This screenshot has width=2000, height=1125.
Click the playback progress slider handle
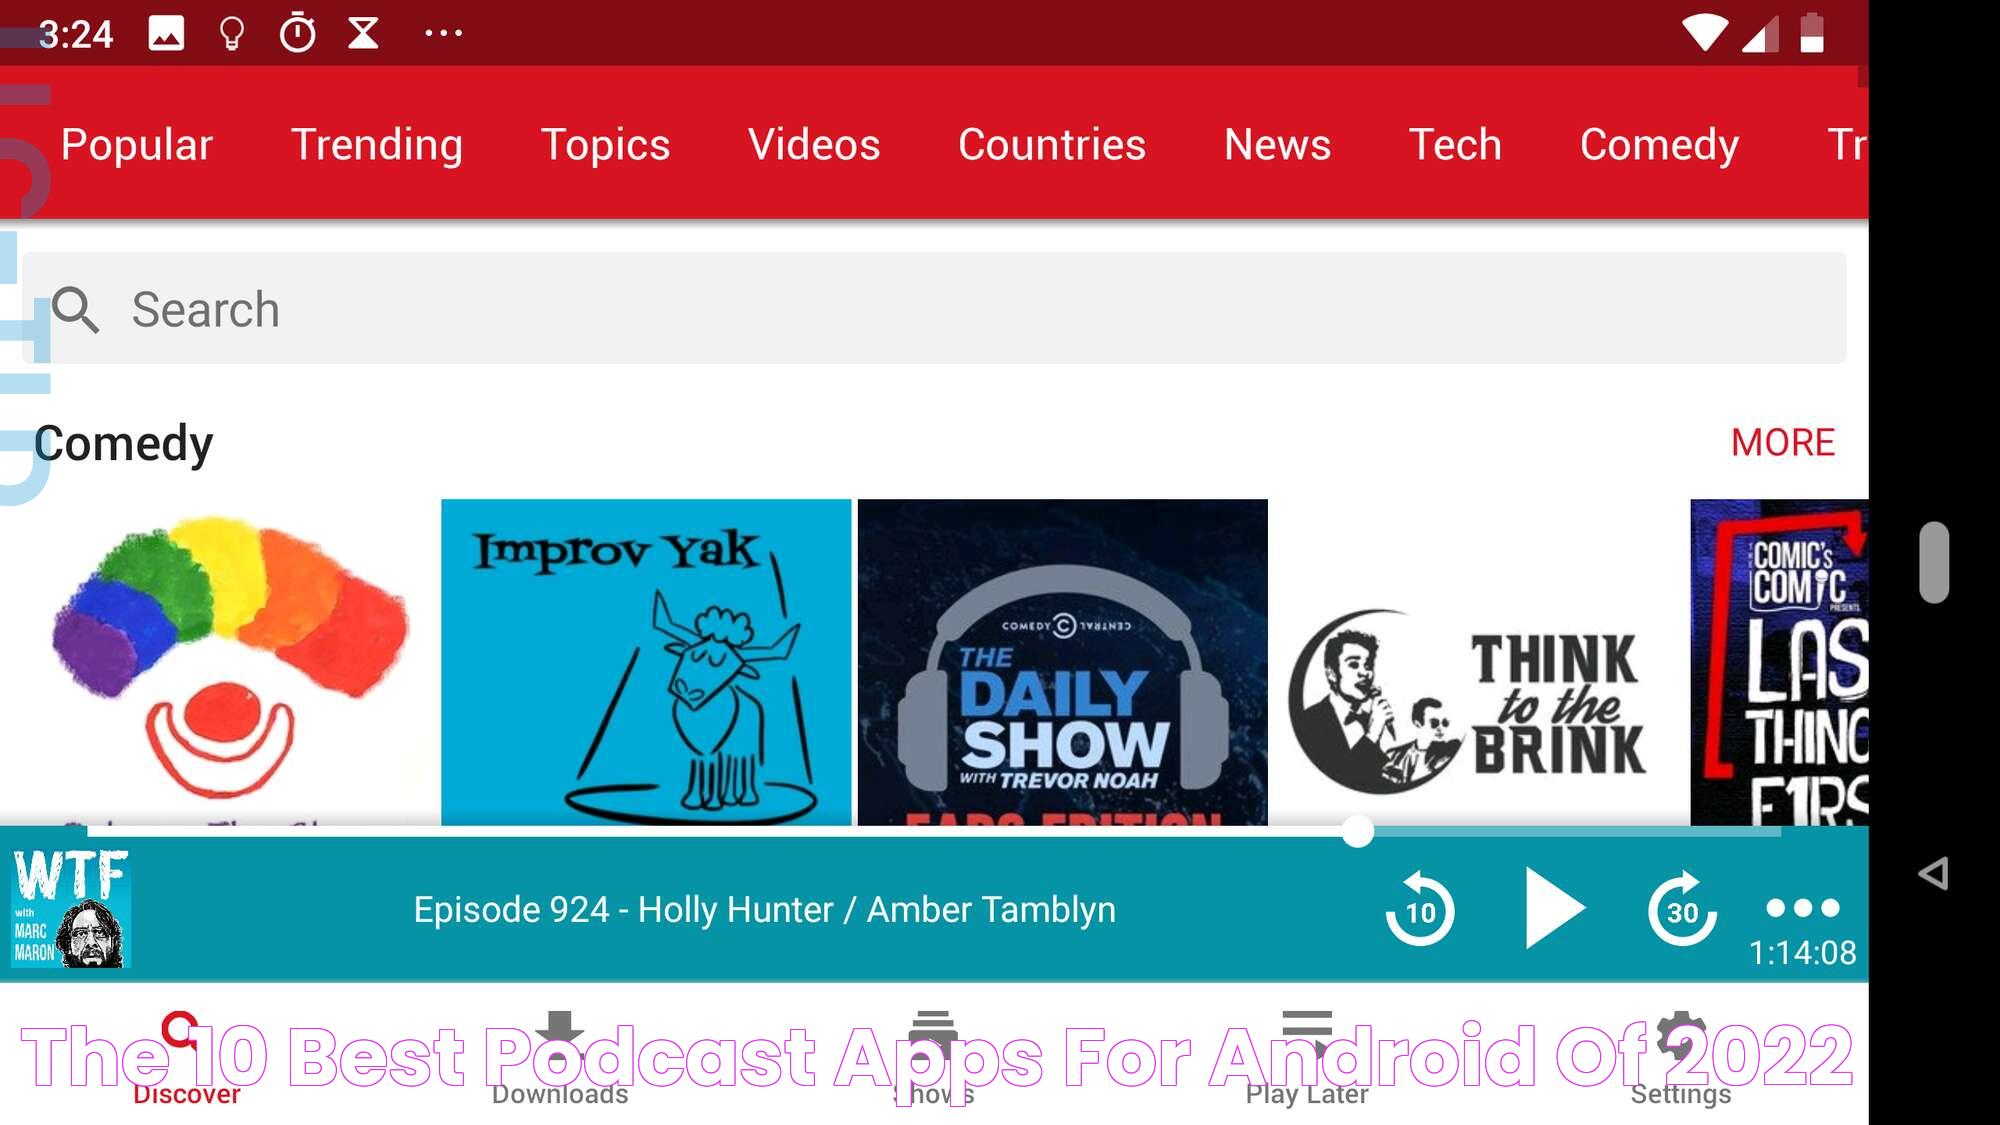1357,831
